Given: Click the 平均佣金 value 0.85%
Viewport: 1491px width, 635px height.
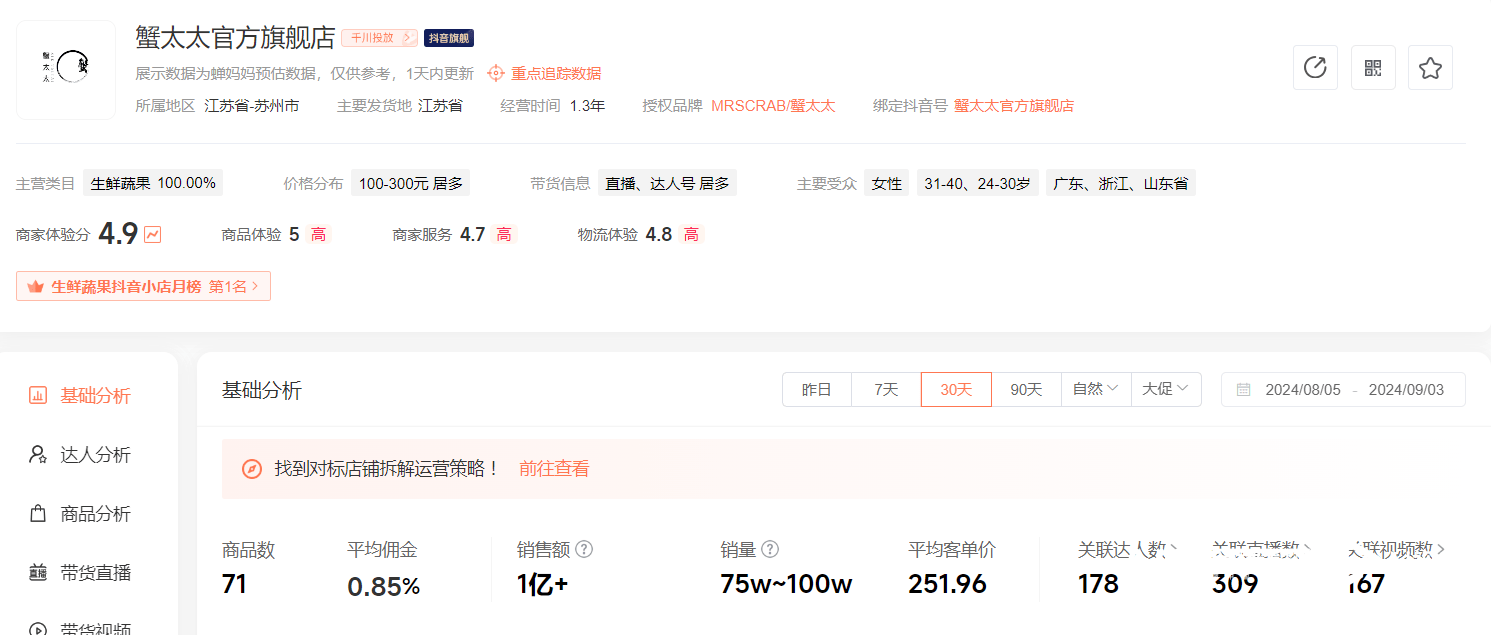Looking at the screenshot, I should pos(384,587).
